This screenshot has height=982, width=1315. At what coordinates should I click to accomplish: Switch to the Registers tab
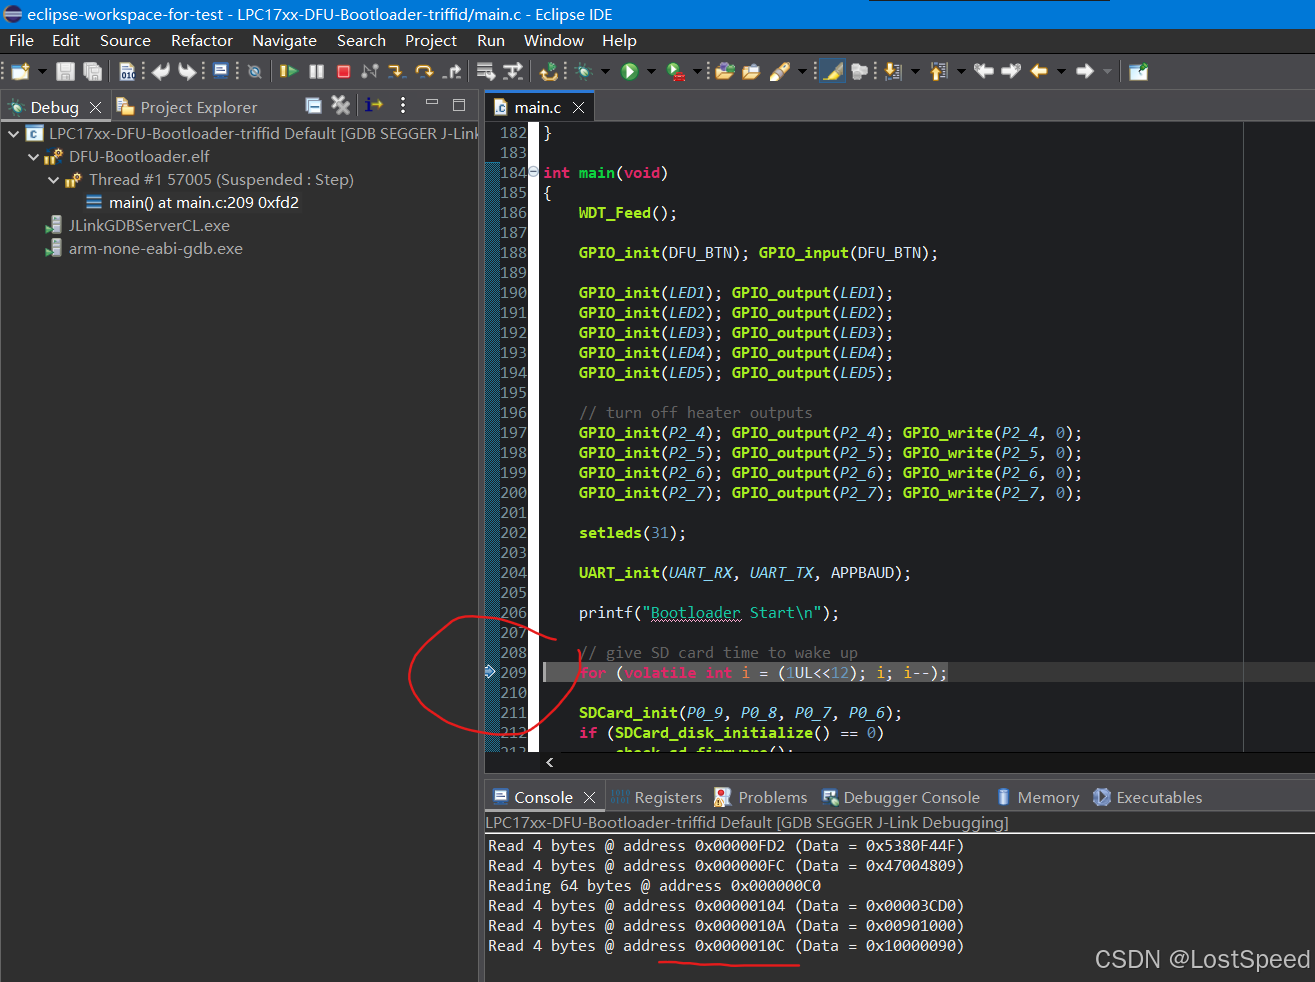[657, 797]
